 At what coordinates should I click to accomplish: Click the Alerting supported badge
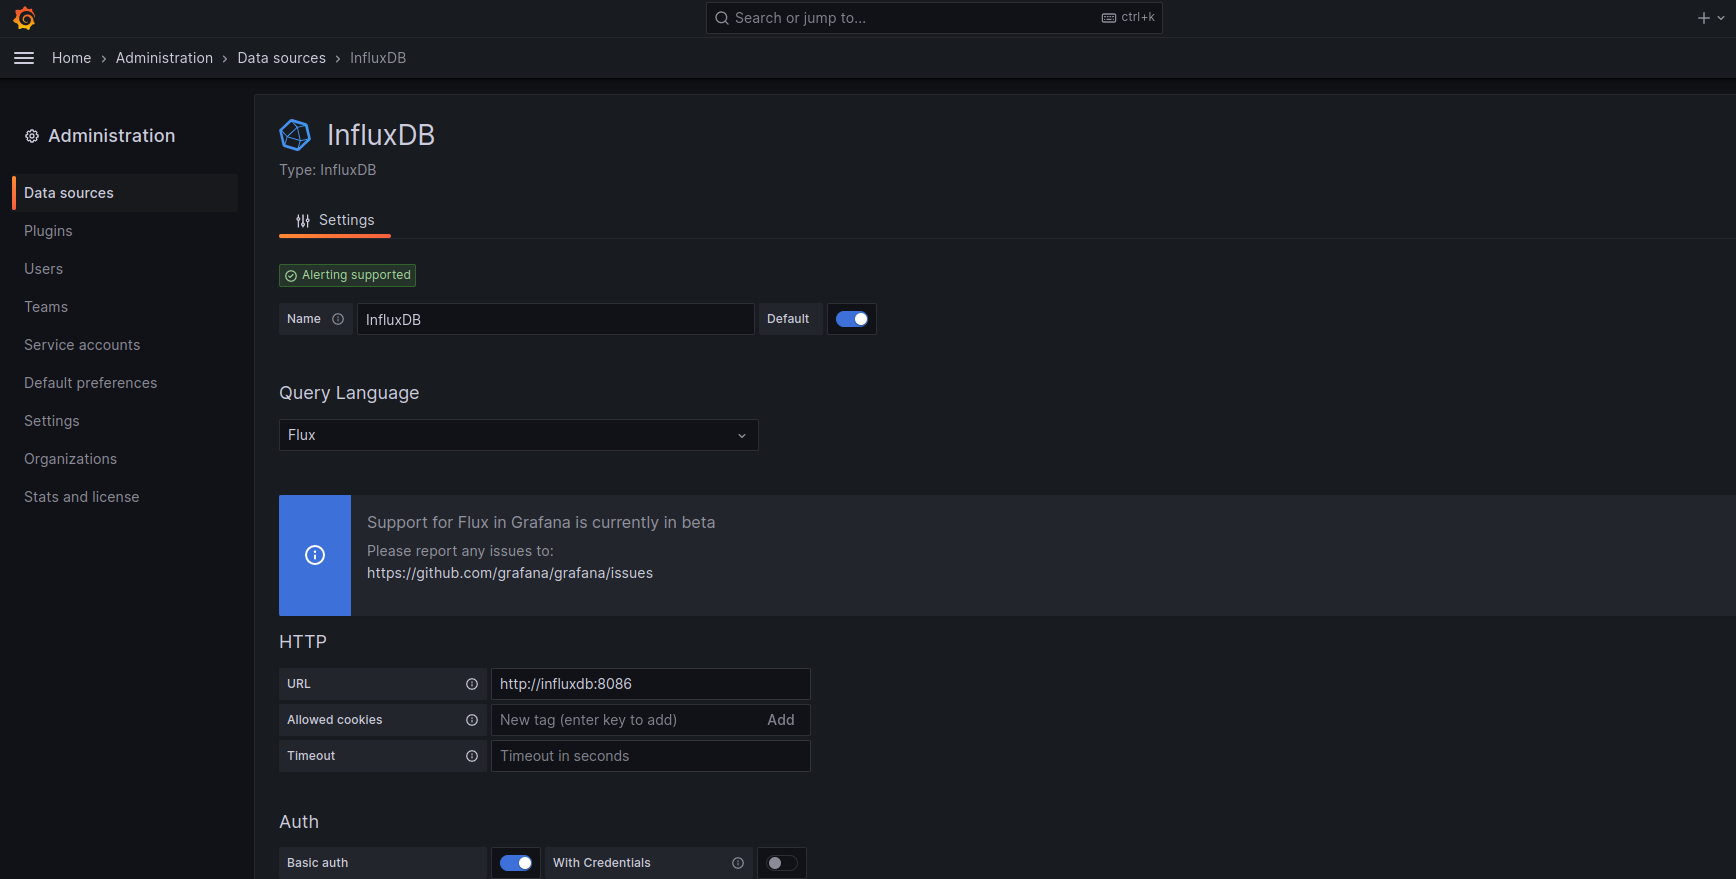click(347, 275)
